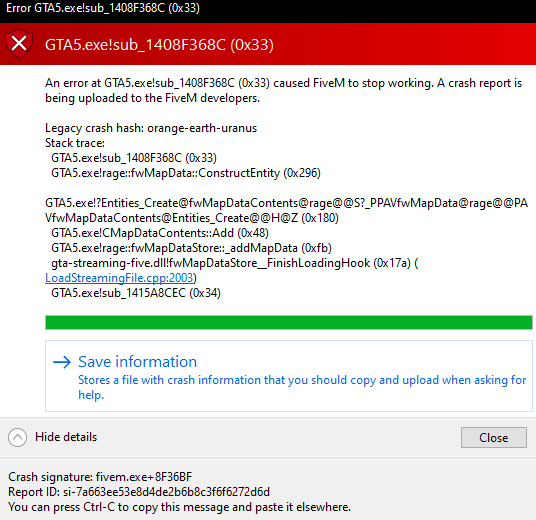Click the Entities_Create@fwMapDataContents stack line
The image size is (536, 520).
pyautogui.click(x=286, y=210)
